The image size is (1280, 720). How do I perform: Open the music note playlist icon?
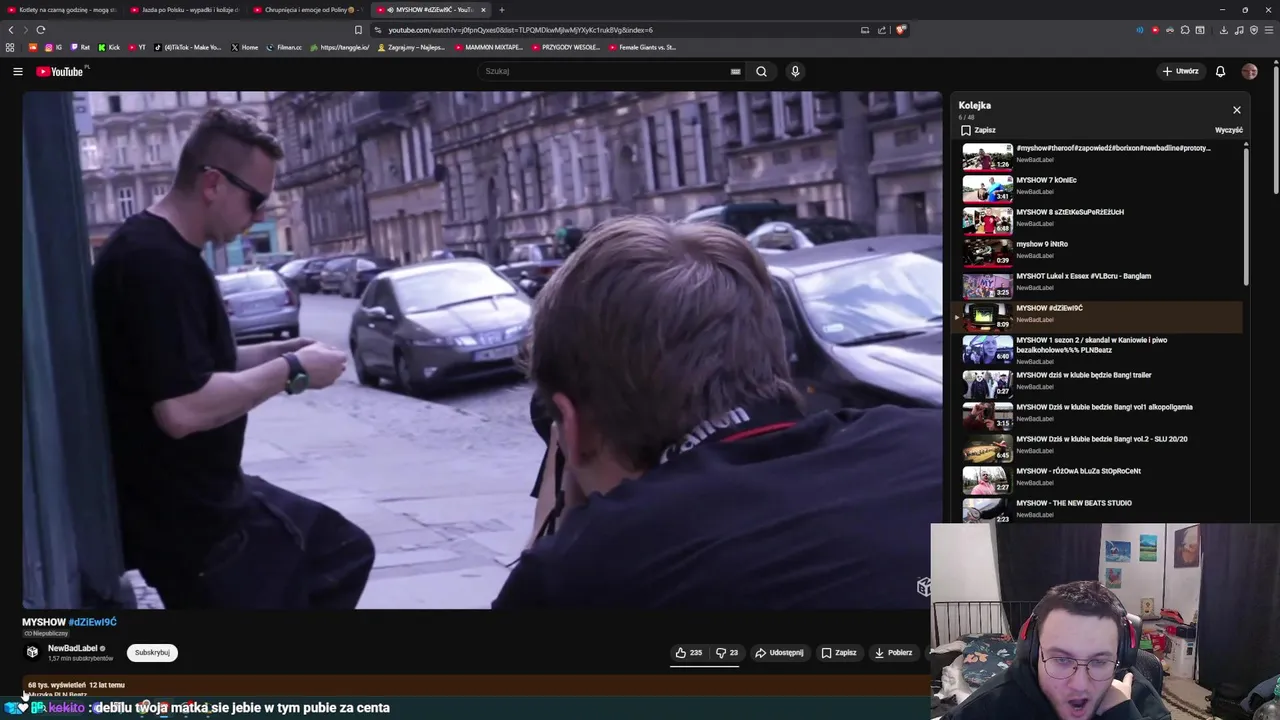click(x=1239, y=30)
